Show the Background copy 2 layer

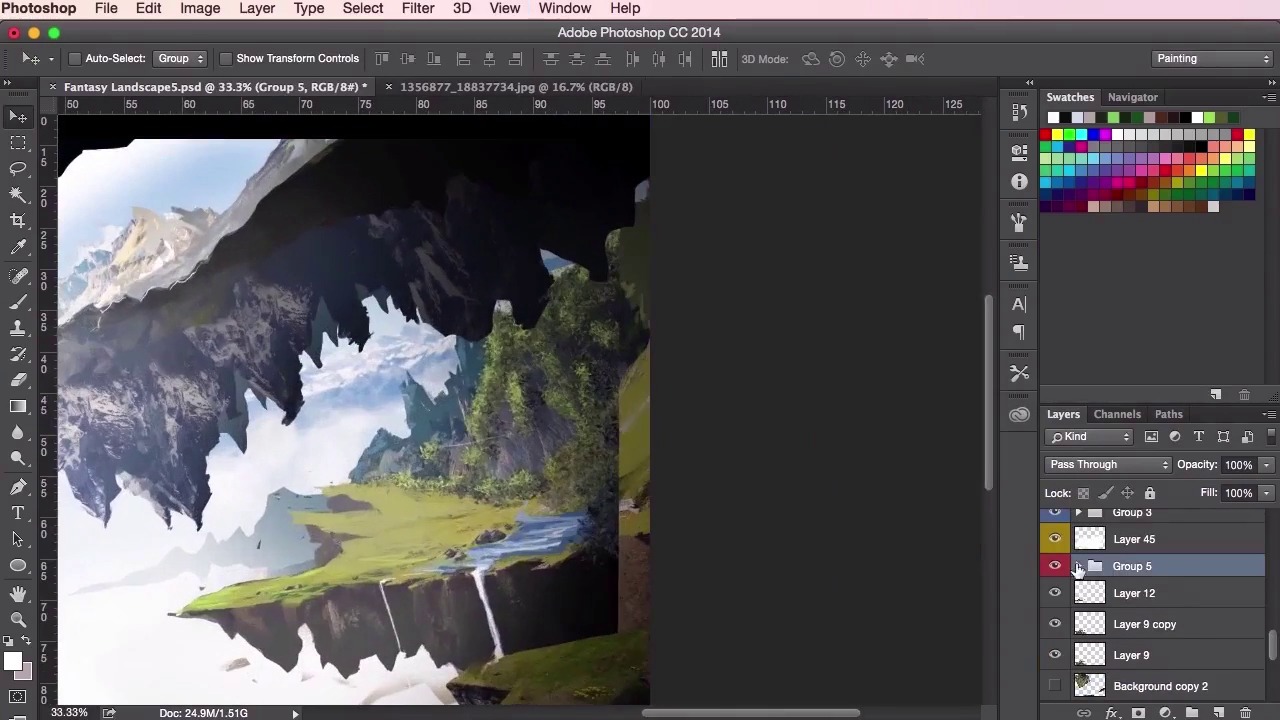pos(1055,686)
